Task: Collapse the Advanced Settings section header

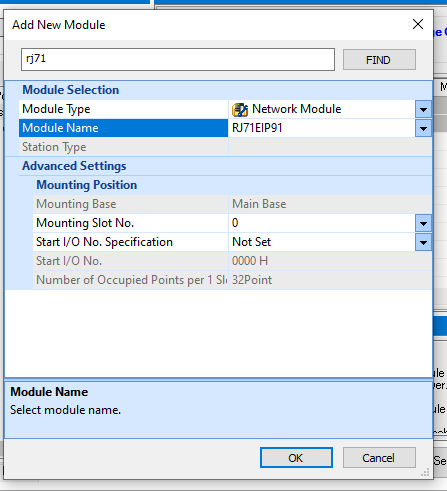Action: (x=74, y=166)
